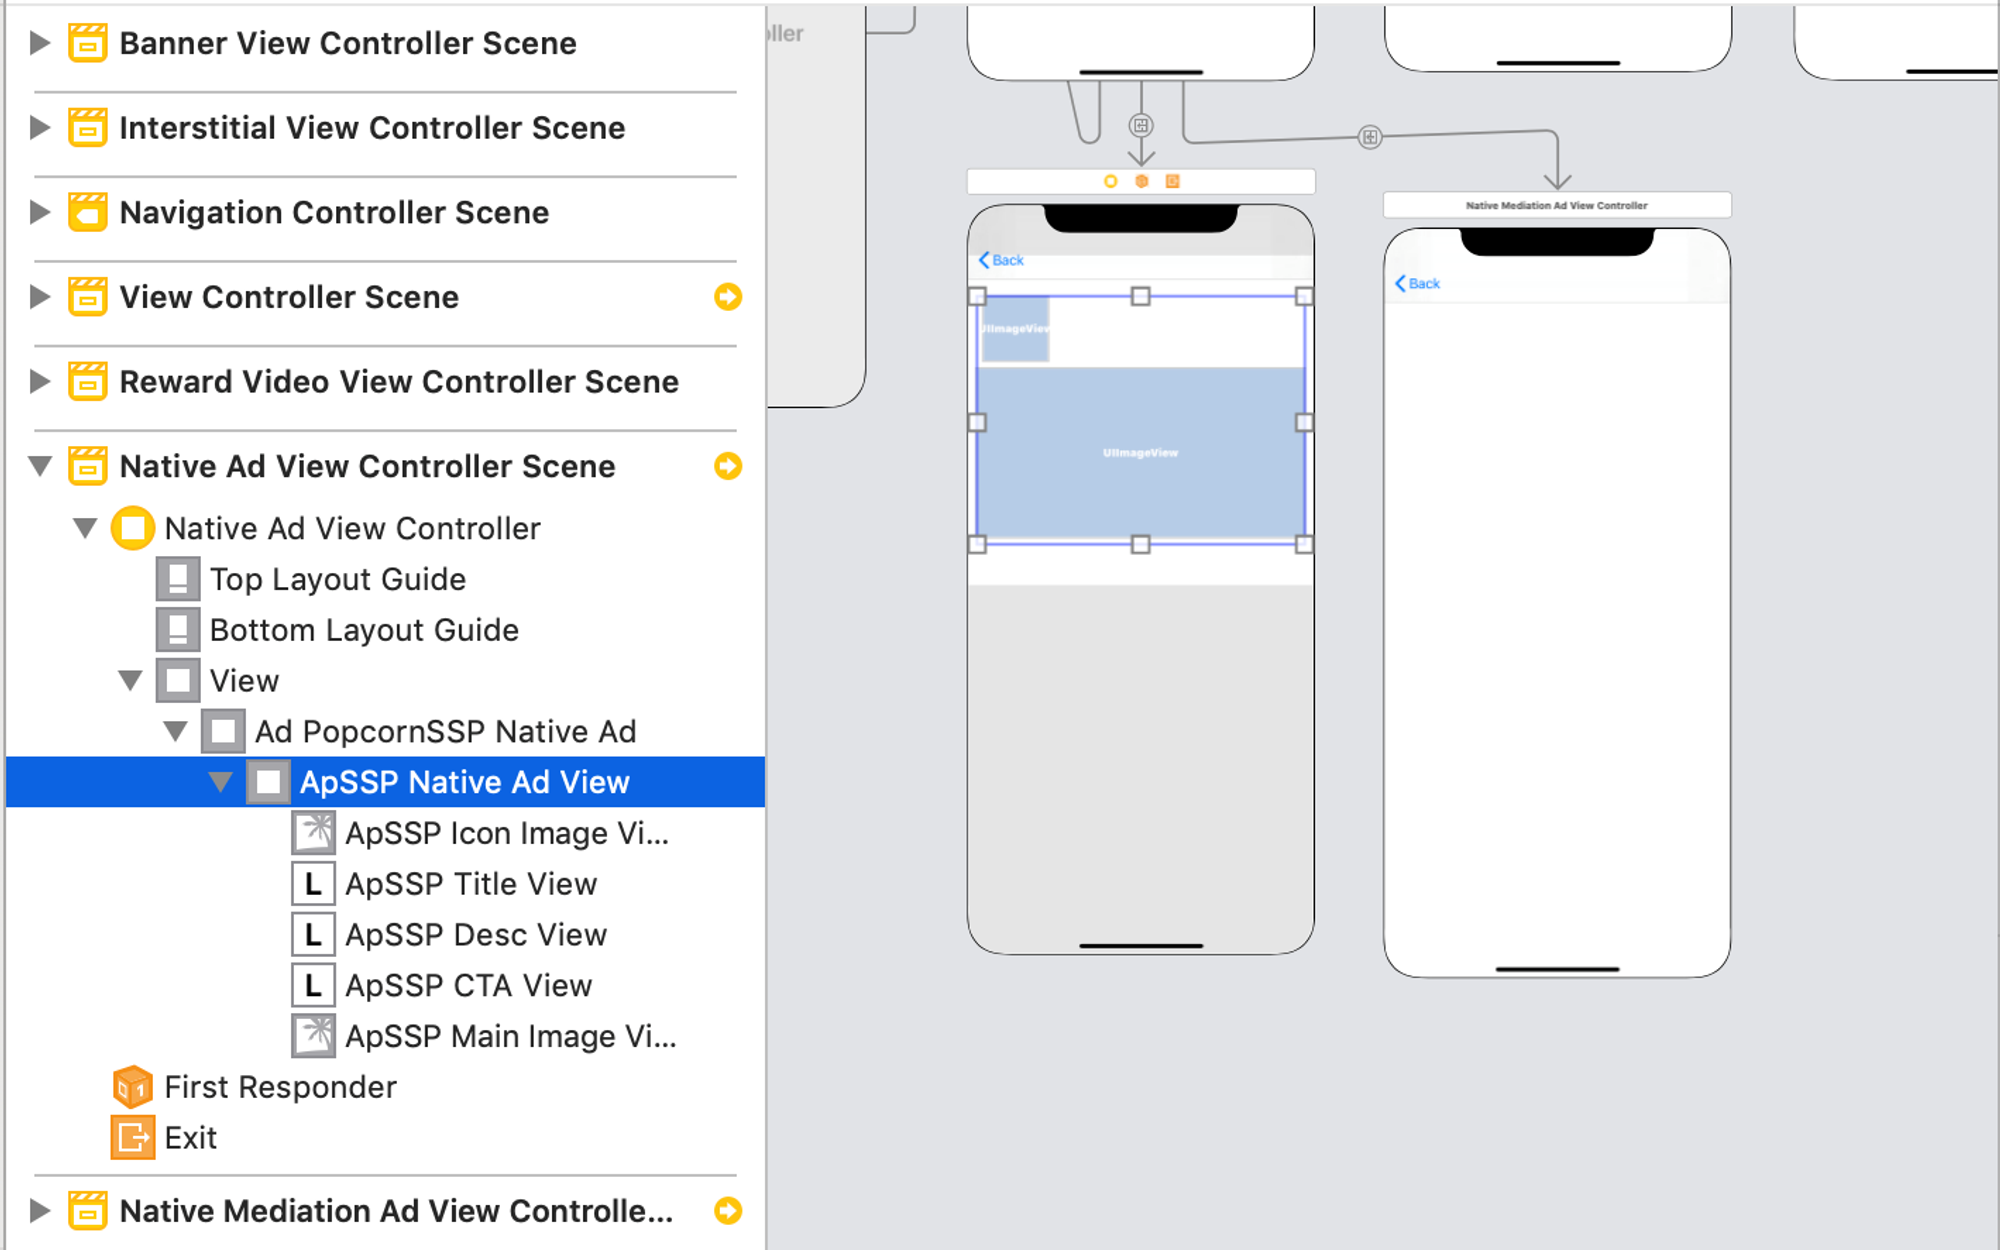Image resolution: width=2000 pixels, height=1250 pixels.
Task: Click the orange Exit icon in the outline
Action: 132,1138
